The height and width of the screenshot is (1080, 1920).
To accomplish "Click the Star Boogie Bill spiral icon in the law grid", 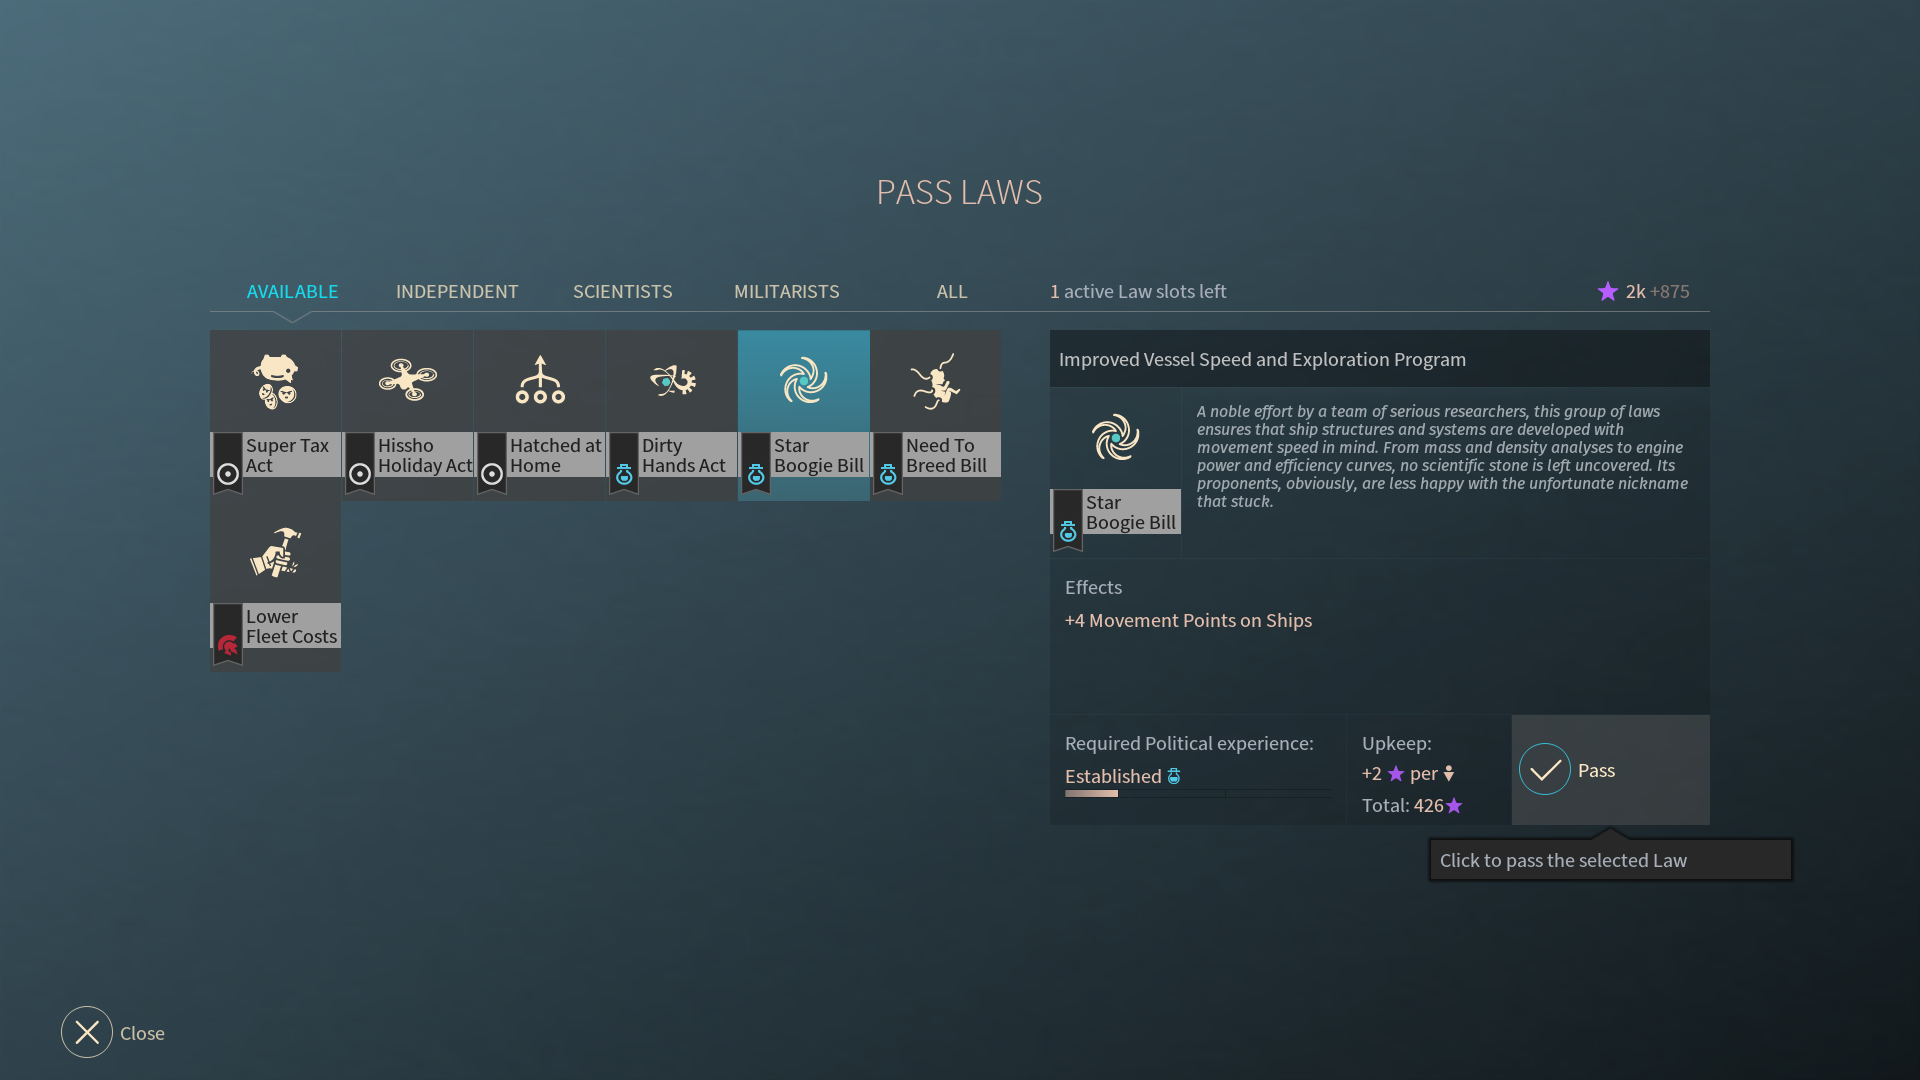I will point(803,381).
